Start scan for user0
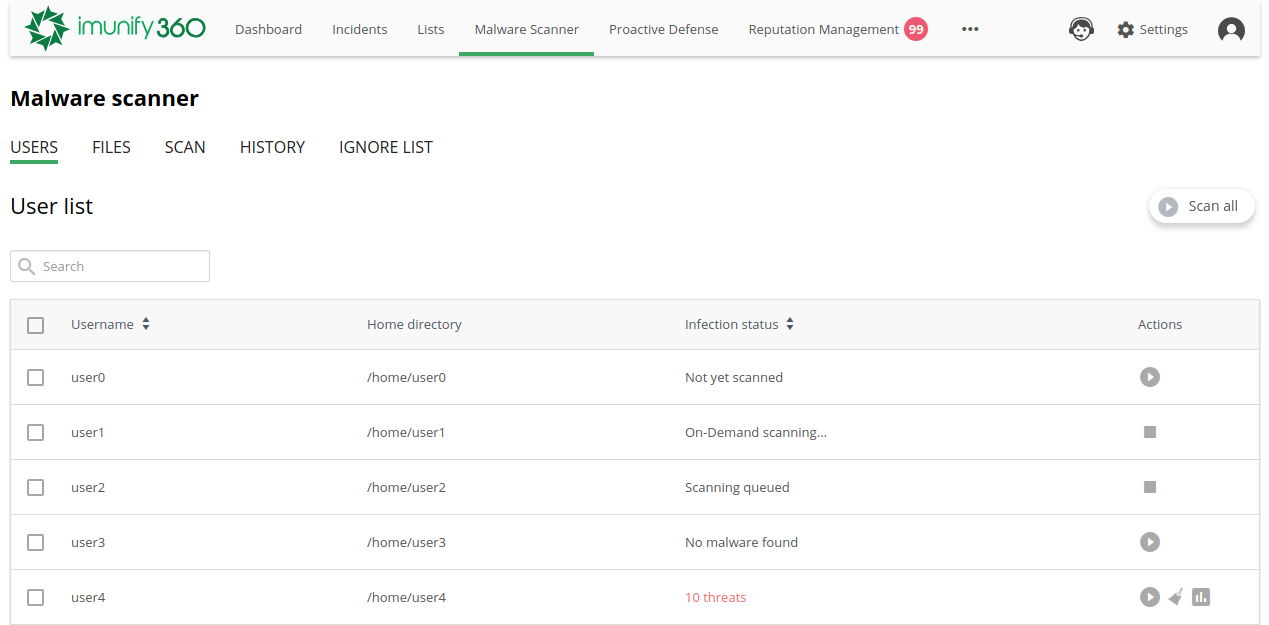Screen dimensions: 1269x625 click(1150, 377)
